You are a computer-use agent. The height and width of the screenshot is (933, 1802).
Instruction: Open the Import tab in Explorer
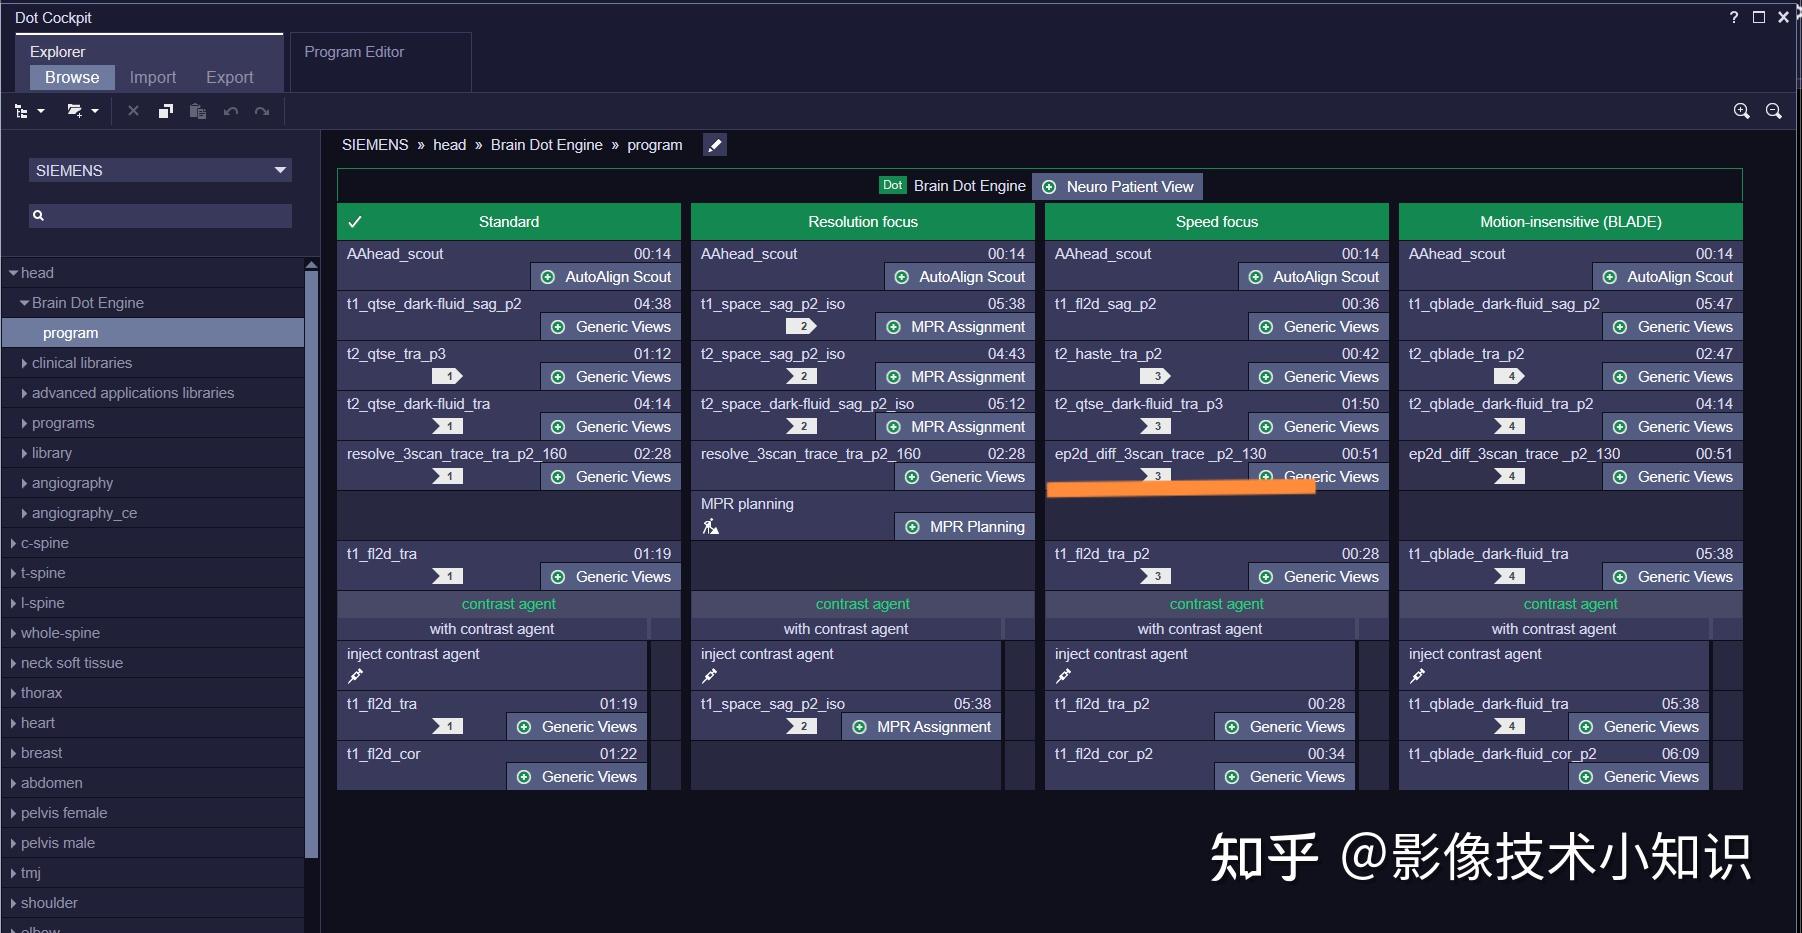tap(152, 76)
